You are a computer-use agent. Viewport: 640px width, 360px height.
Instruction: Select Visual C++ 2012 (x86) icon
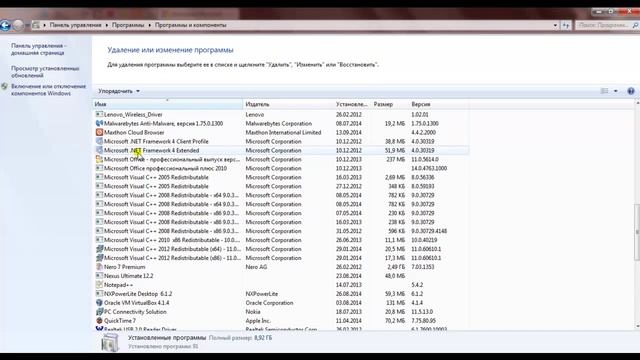tap(99, 258)
